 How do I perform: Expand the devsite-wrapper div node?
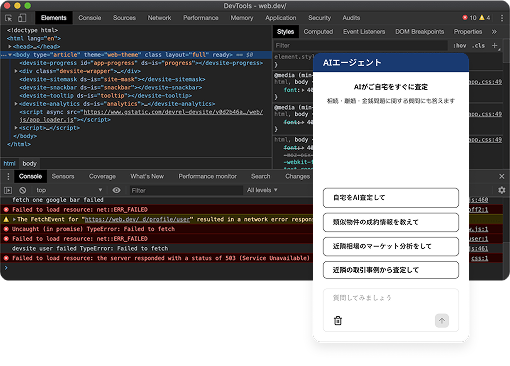coord(16,71)
